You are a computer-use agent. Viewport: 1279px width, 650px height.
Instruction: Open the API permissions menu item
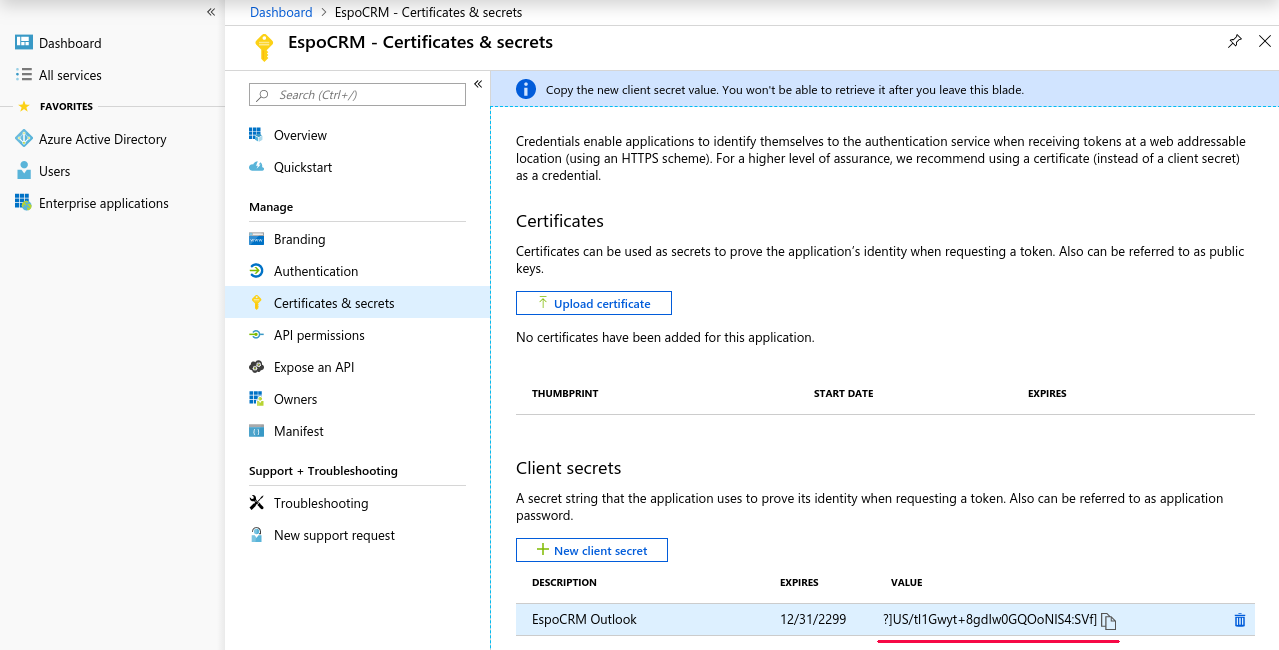click(x=318, y=335)
